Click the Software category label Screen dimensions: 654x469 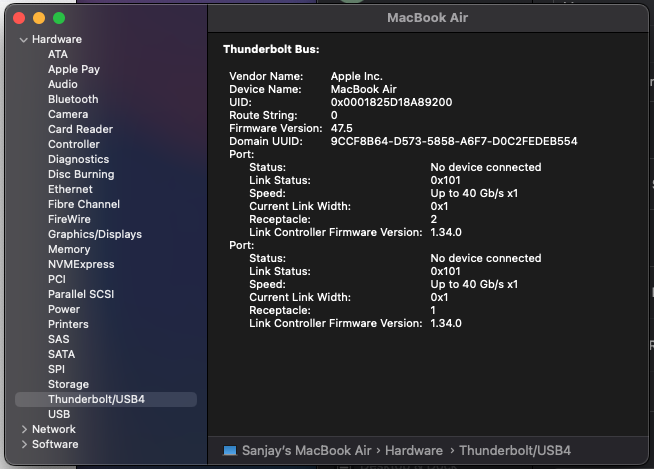55,444
